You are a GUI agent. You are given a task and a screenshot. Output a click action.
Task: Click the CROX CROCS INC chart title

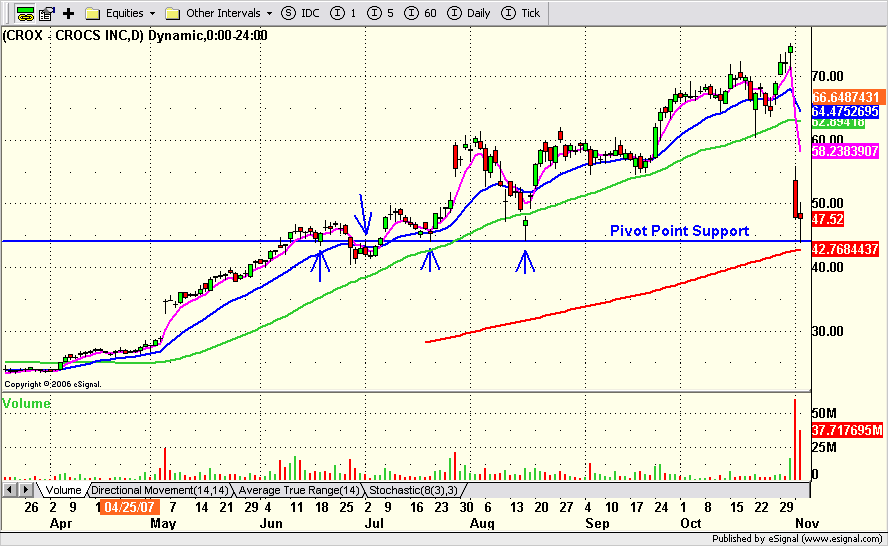click(x=135, y=36)
